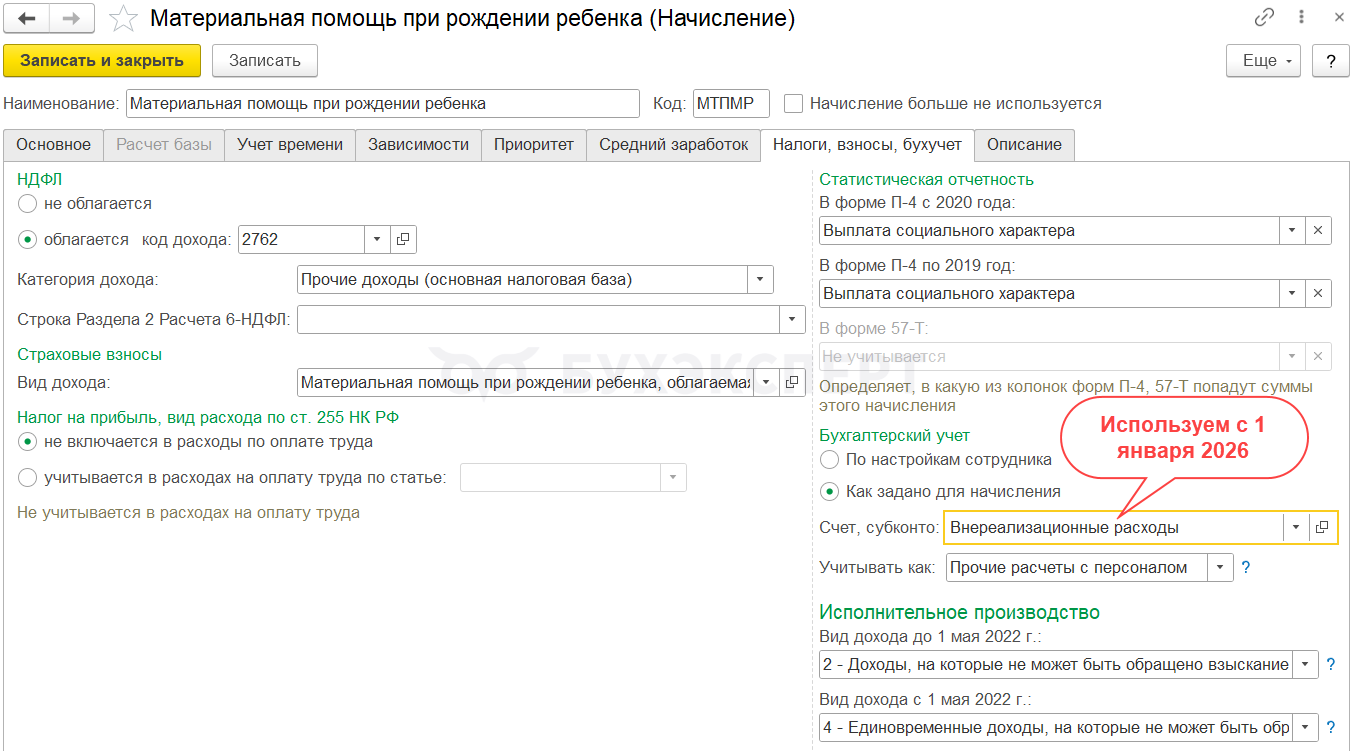This screenshot has height=751, width=1354.
Task: Click into the Наименование text field
Action: click(382, 103)
